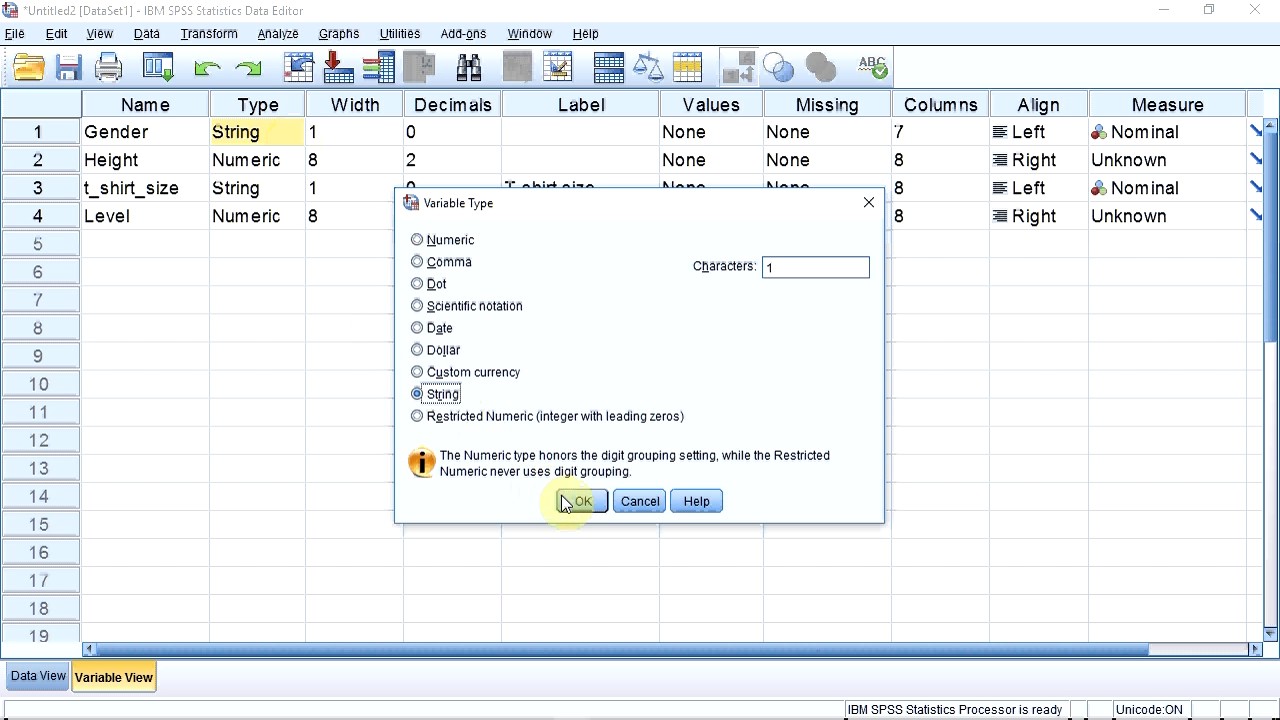
Task: Weight cases balance scale icon
Action: [649, 68]
